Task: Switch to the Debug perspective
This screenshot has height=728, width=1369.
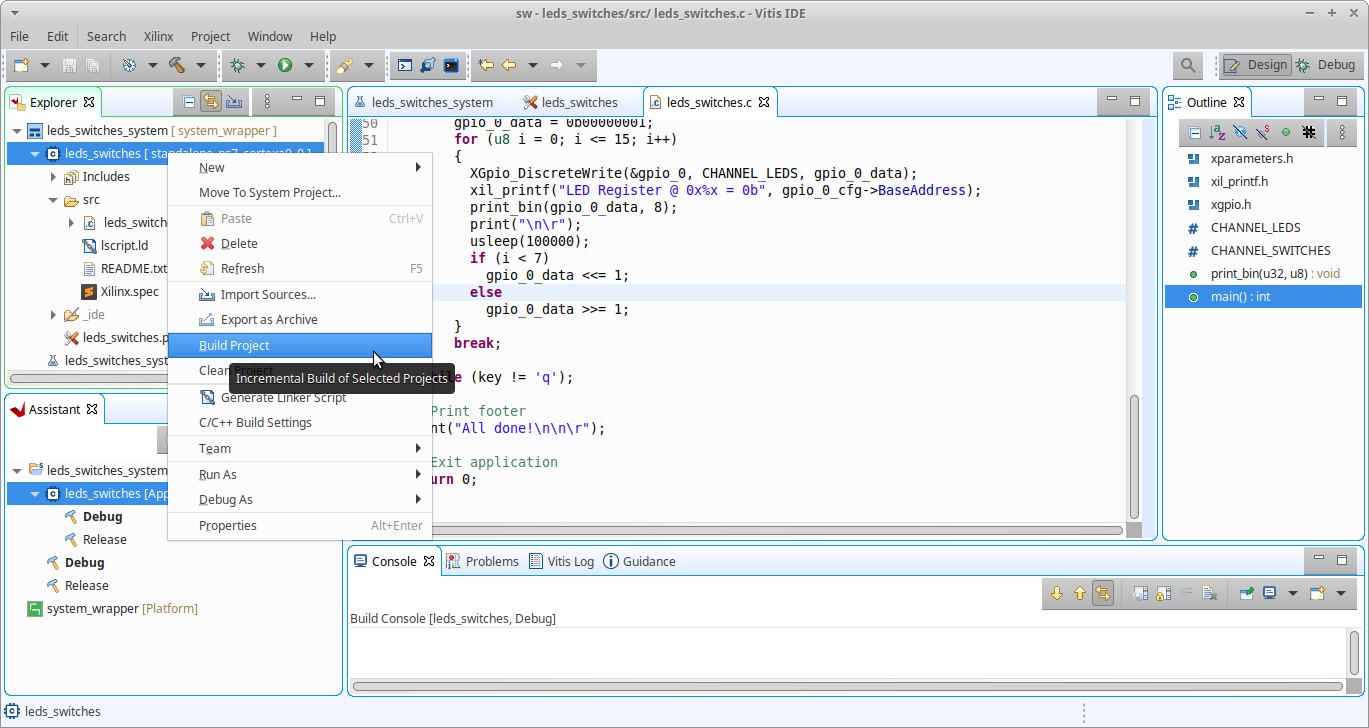Action: 1326,65
